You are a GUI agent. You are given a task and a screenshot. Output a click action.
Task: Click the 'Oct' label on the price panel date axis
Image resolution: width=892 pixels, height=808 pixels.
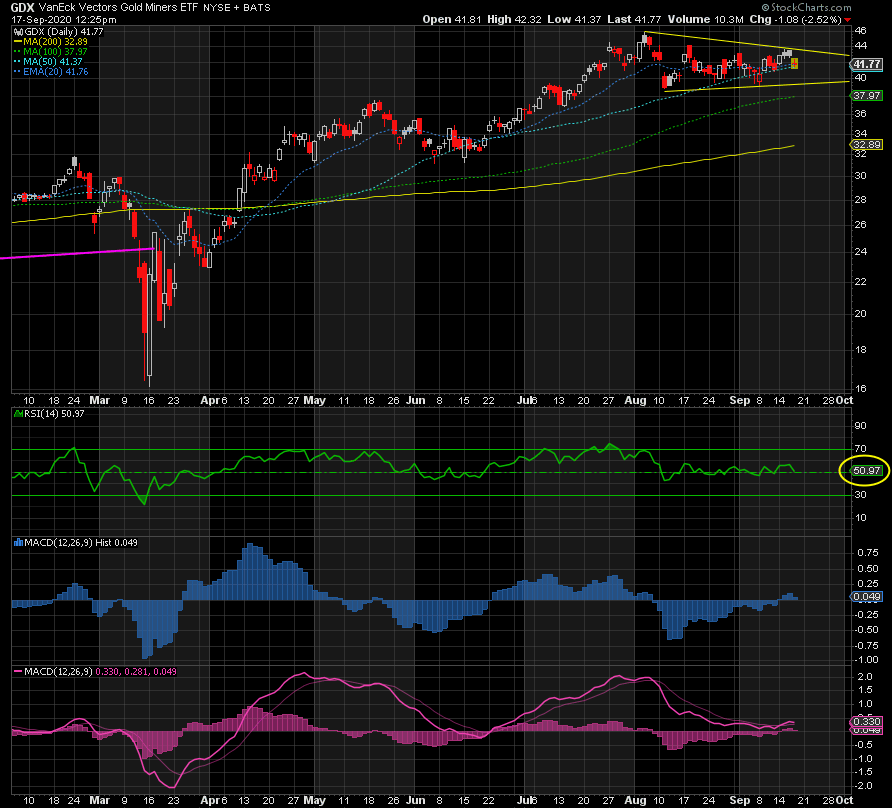click(x=844, y=400)
